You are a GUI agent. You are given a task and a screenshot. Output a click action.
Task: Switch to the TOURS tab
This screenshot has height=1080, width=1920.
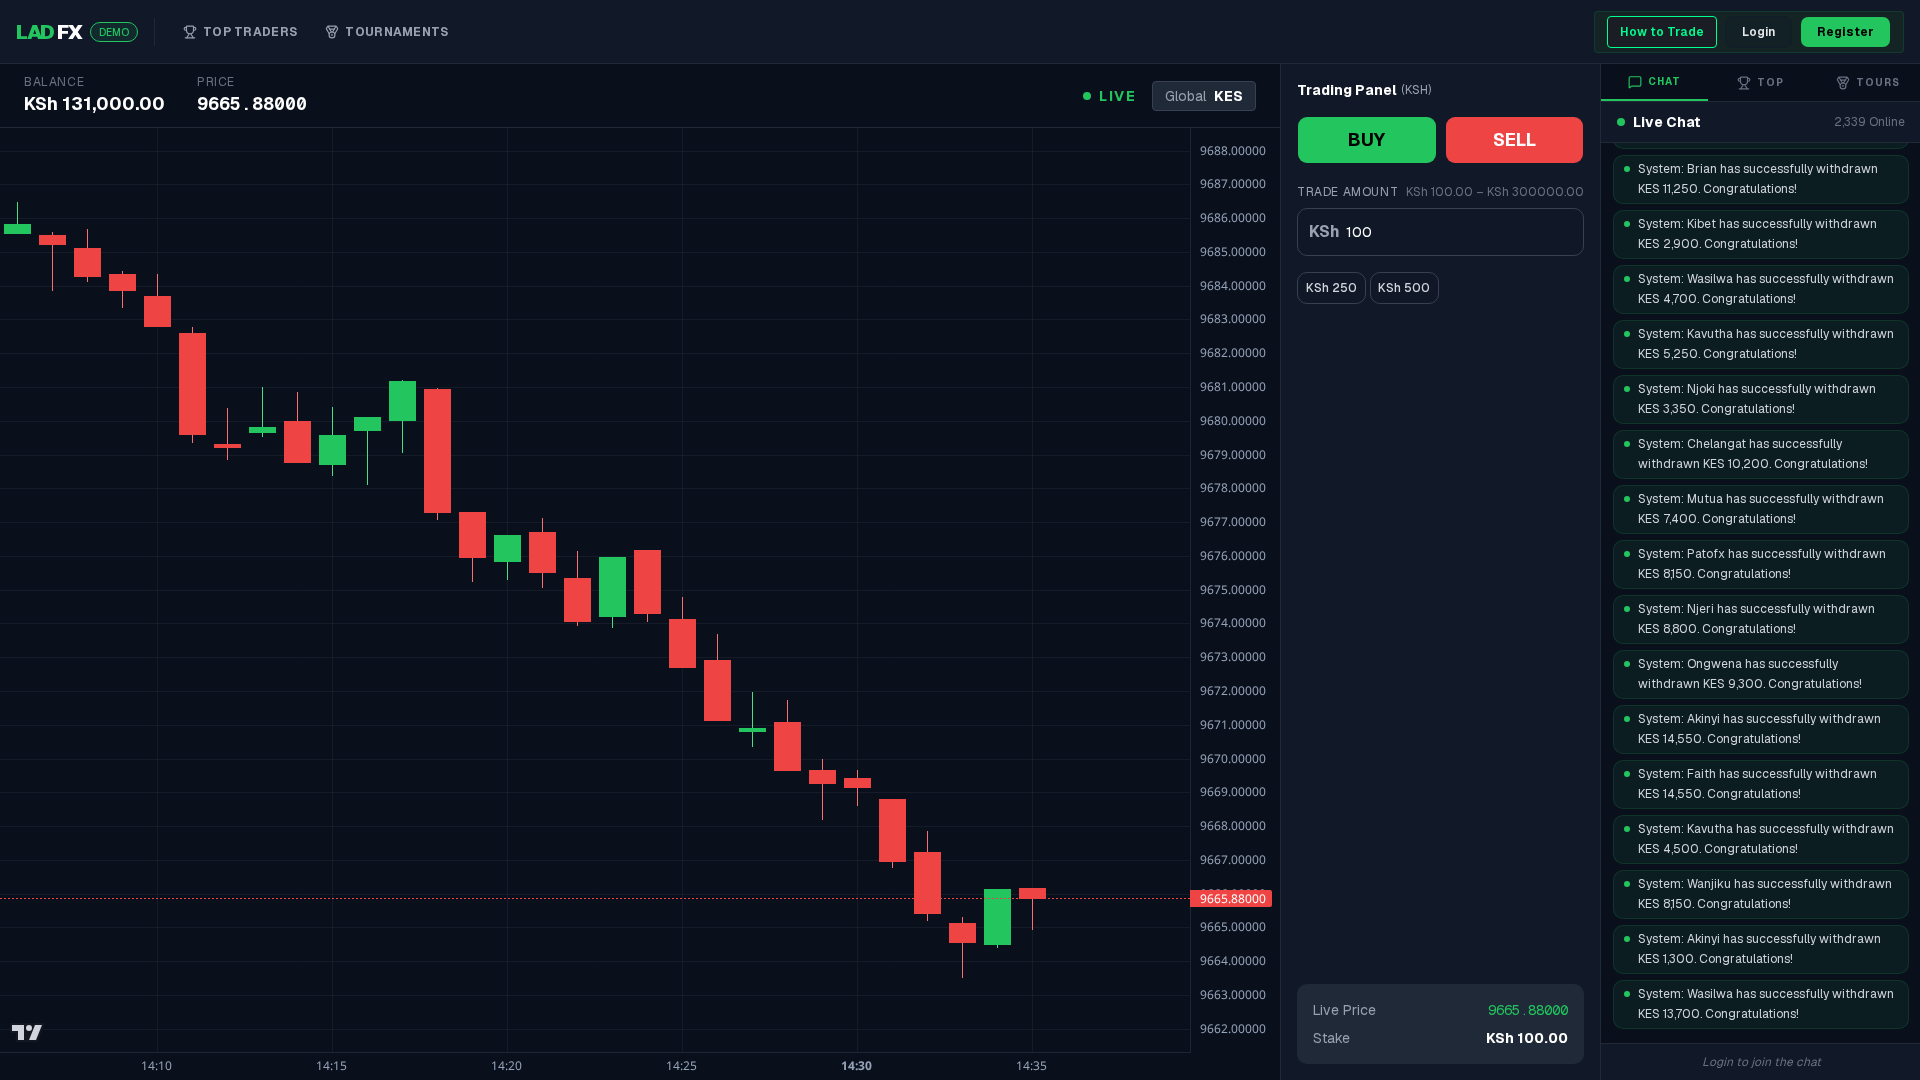click(1867, 82)
